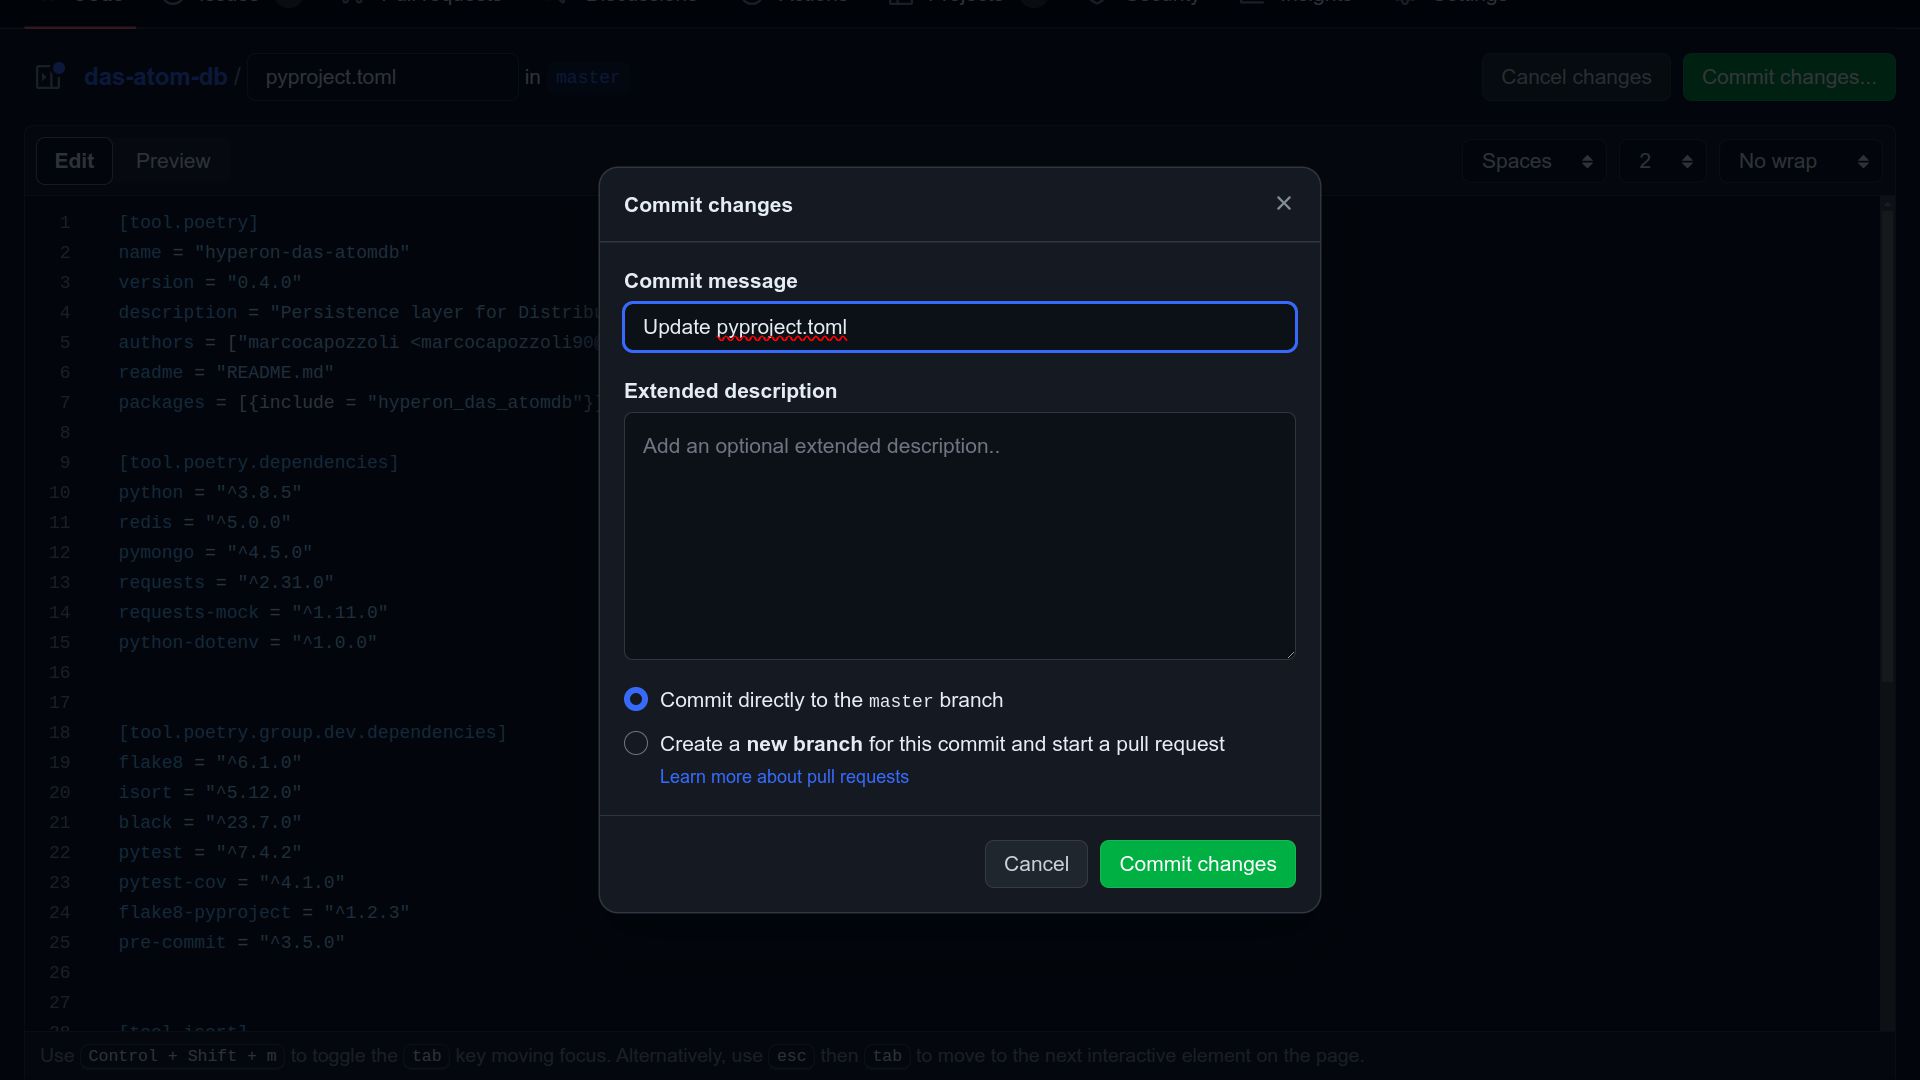Open the das-atom-db repository link
Screen dimensions: 1920x1080
(156, 77)
